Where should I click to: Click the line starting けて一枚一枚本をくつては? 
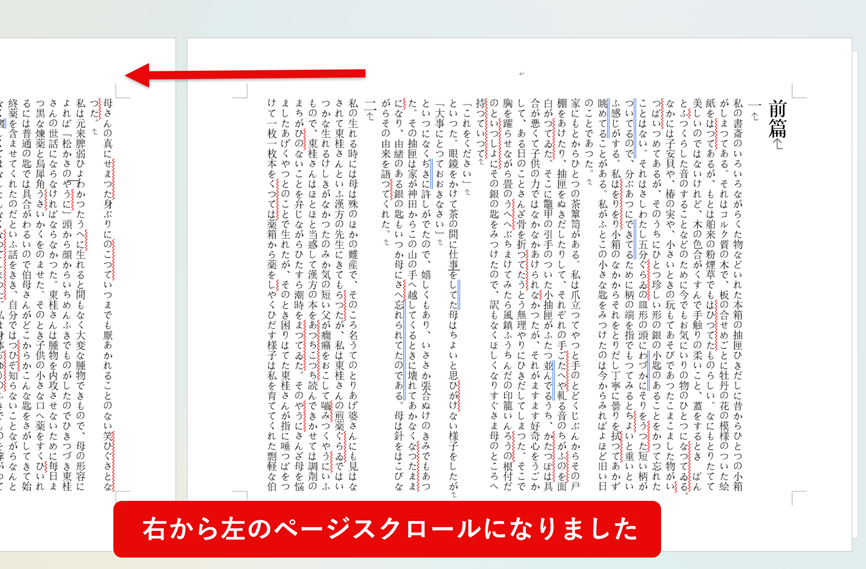click(272, 295)
